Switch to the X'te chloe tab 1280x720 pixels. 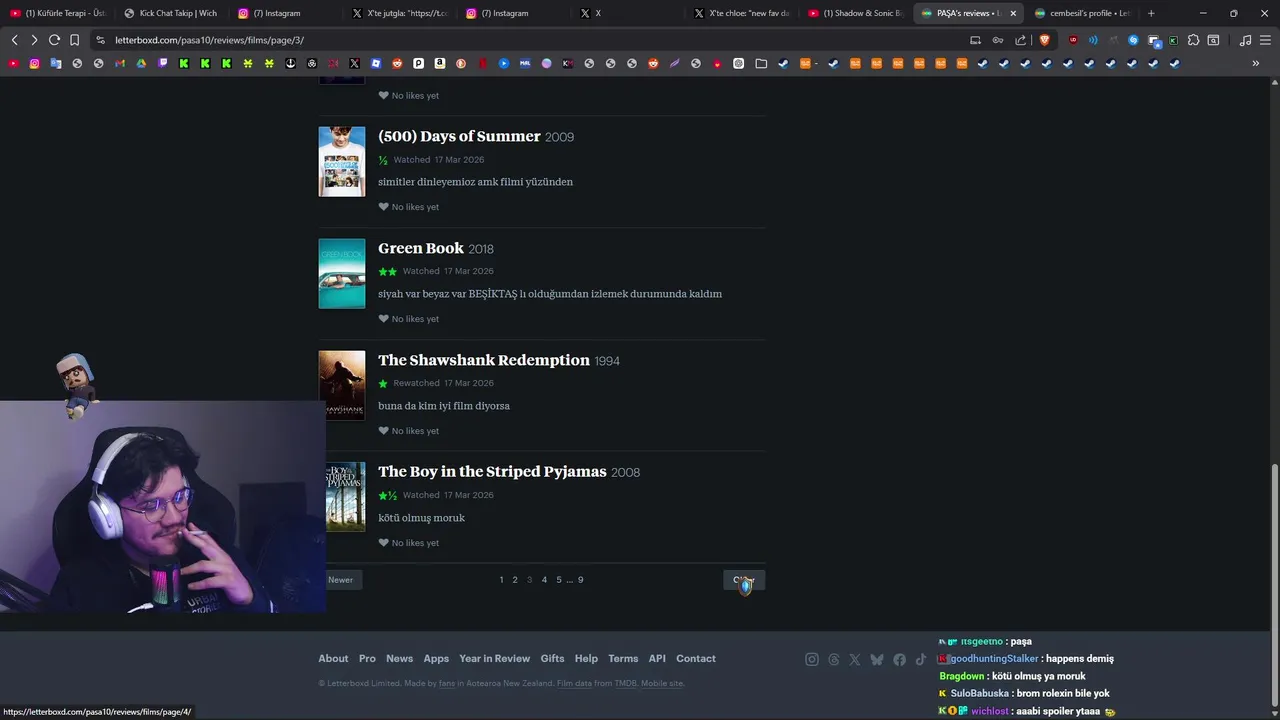coord(742,13)
